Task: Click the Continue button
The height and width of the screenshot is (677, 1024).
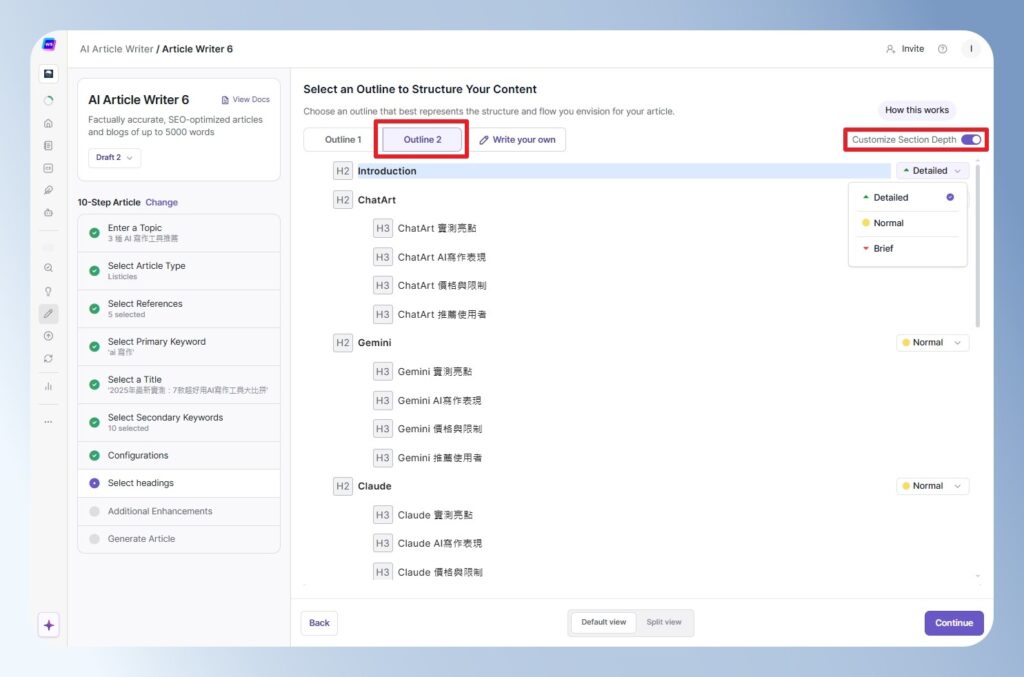Action: (x=953, y=623)
